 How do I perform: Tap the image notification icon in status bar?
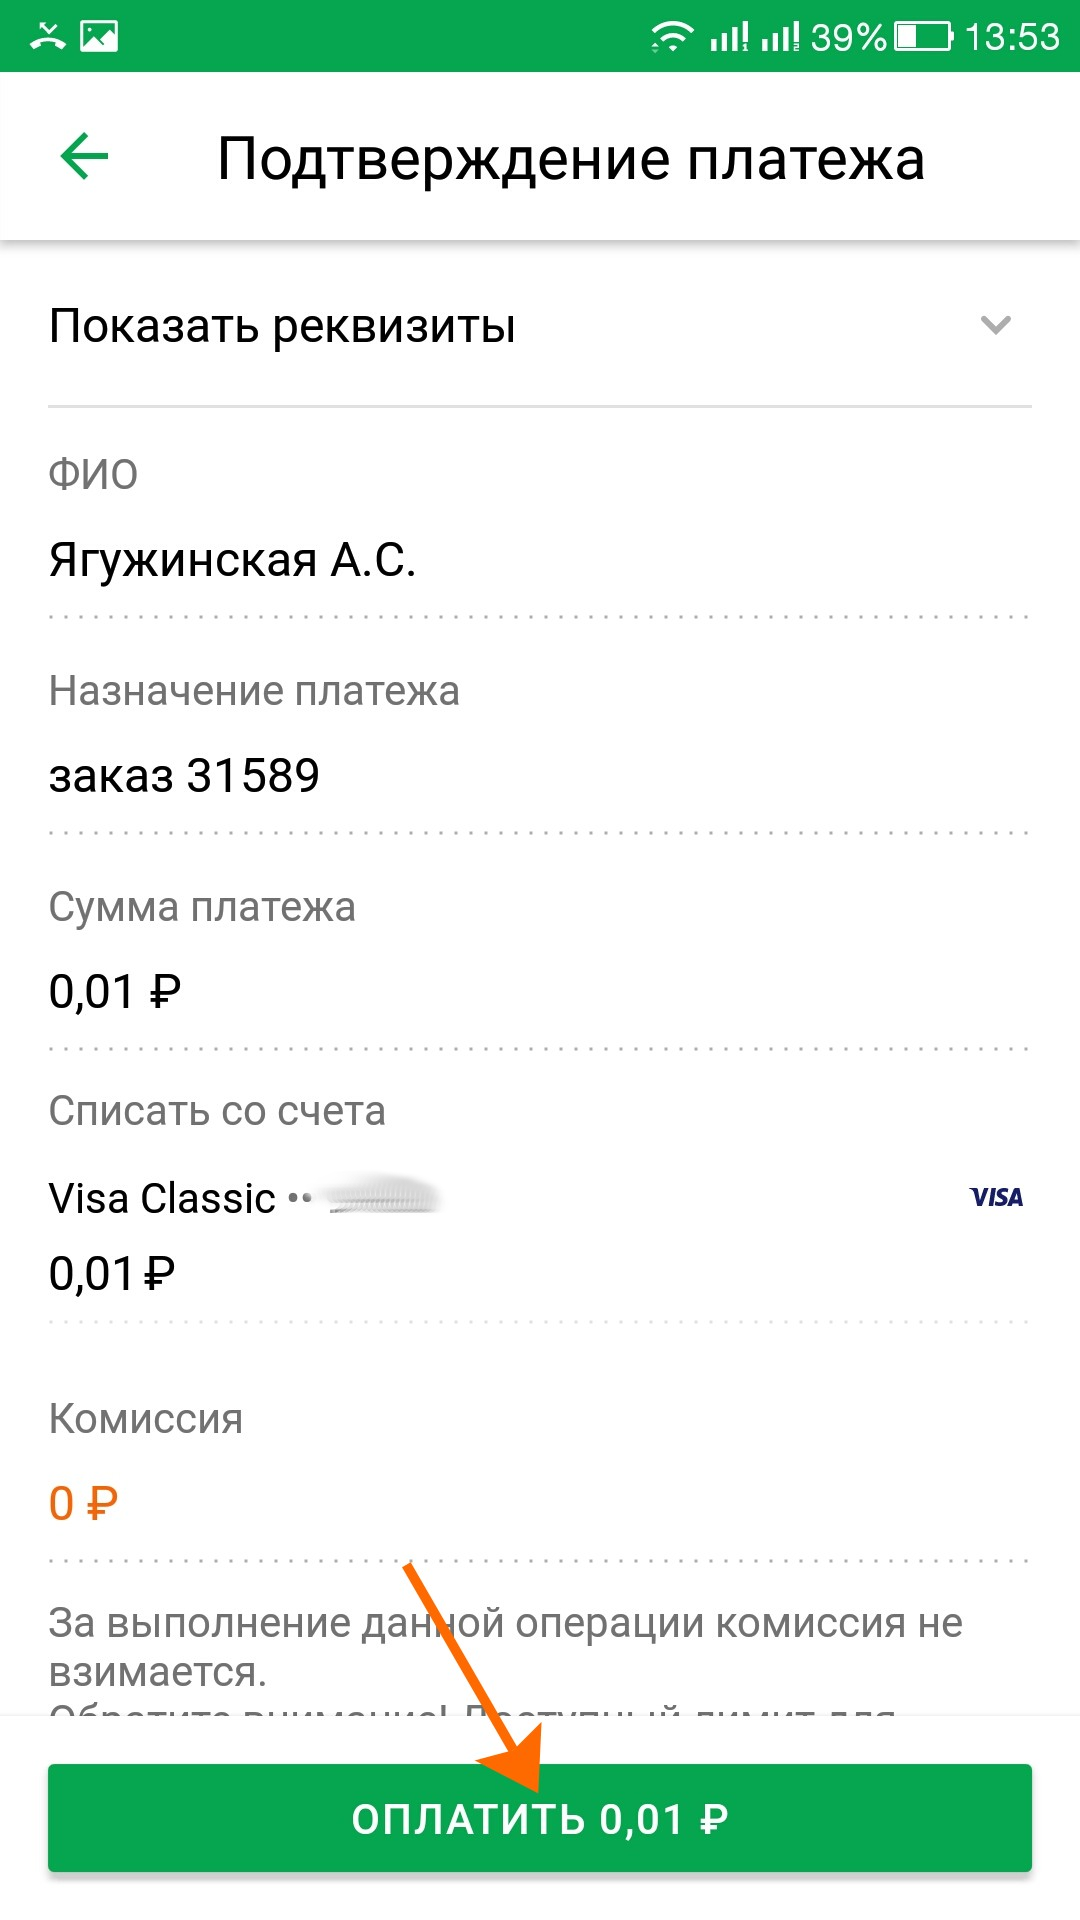coord(99,37)
